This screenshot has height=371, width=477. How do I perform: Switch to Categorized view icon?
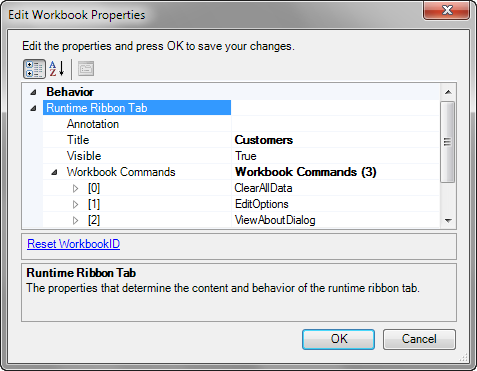tap(34, 69)
